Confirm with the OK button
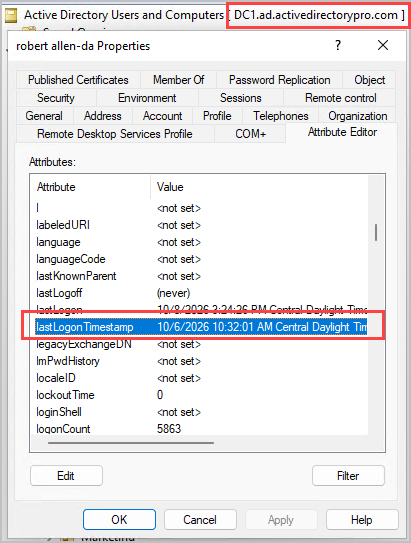The width and height of the screenshot is (411, 543). point(119,519)
